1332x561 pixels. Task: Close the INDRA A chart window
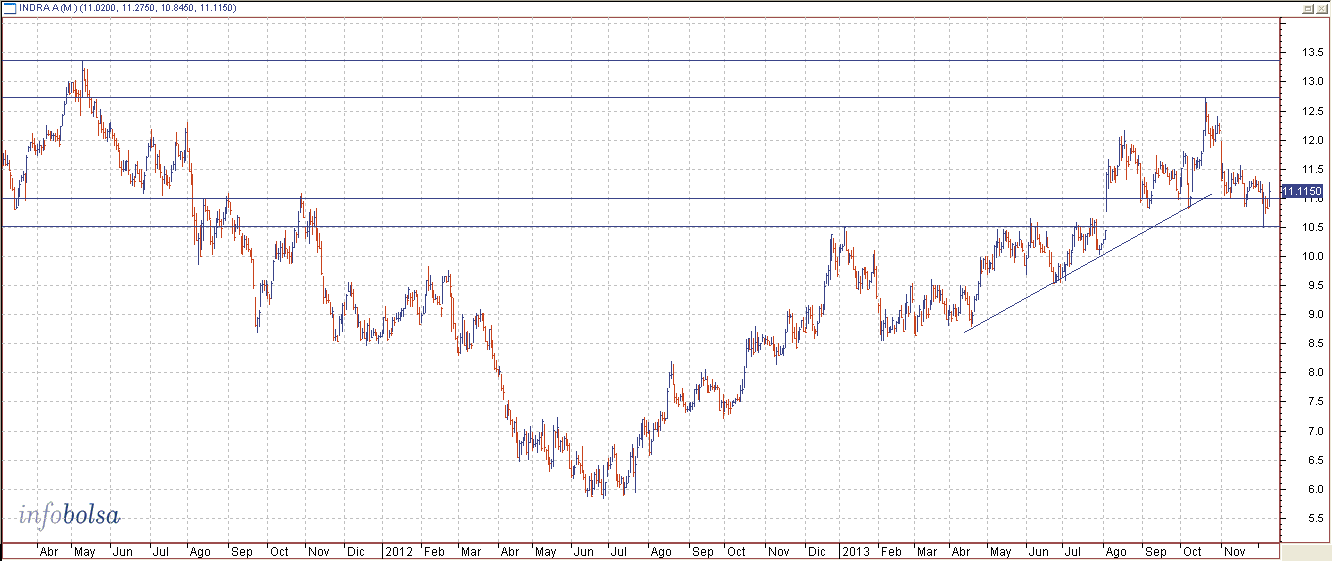click(x=1322, y=8)
